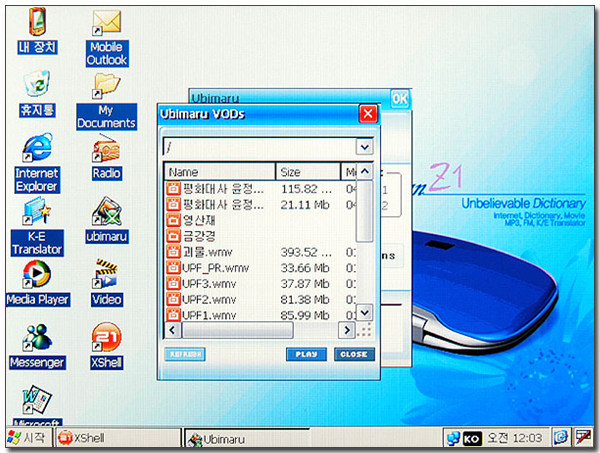
Task: Open the 시작 Start menu
Action: click(x=28, y=438)
